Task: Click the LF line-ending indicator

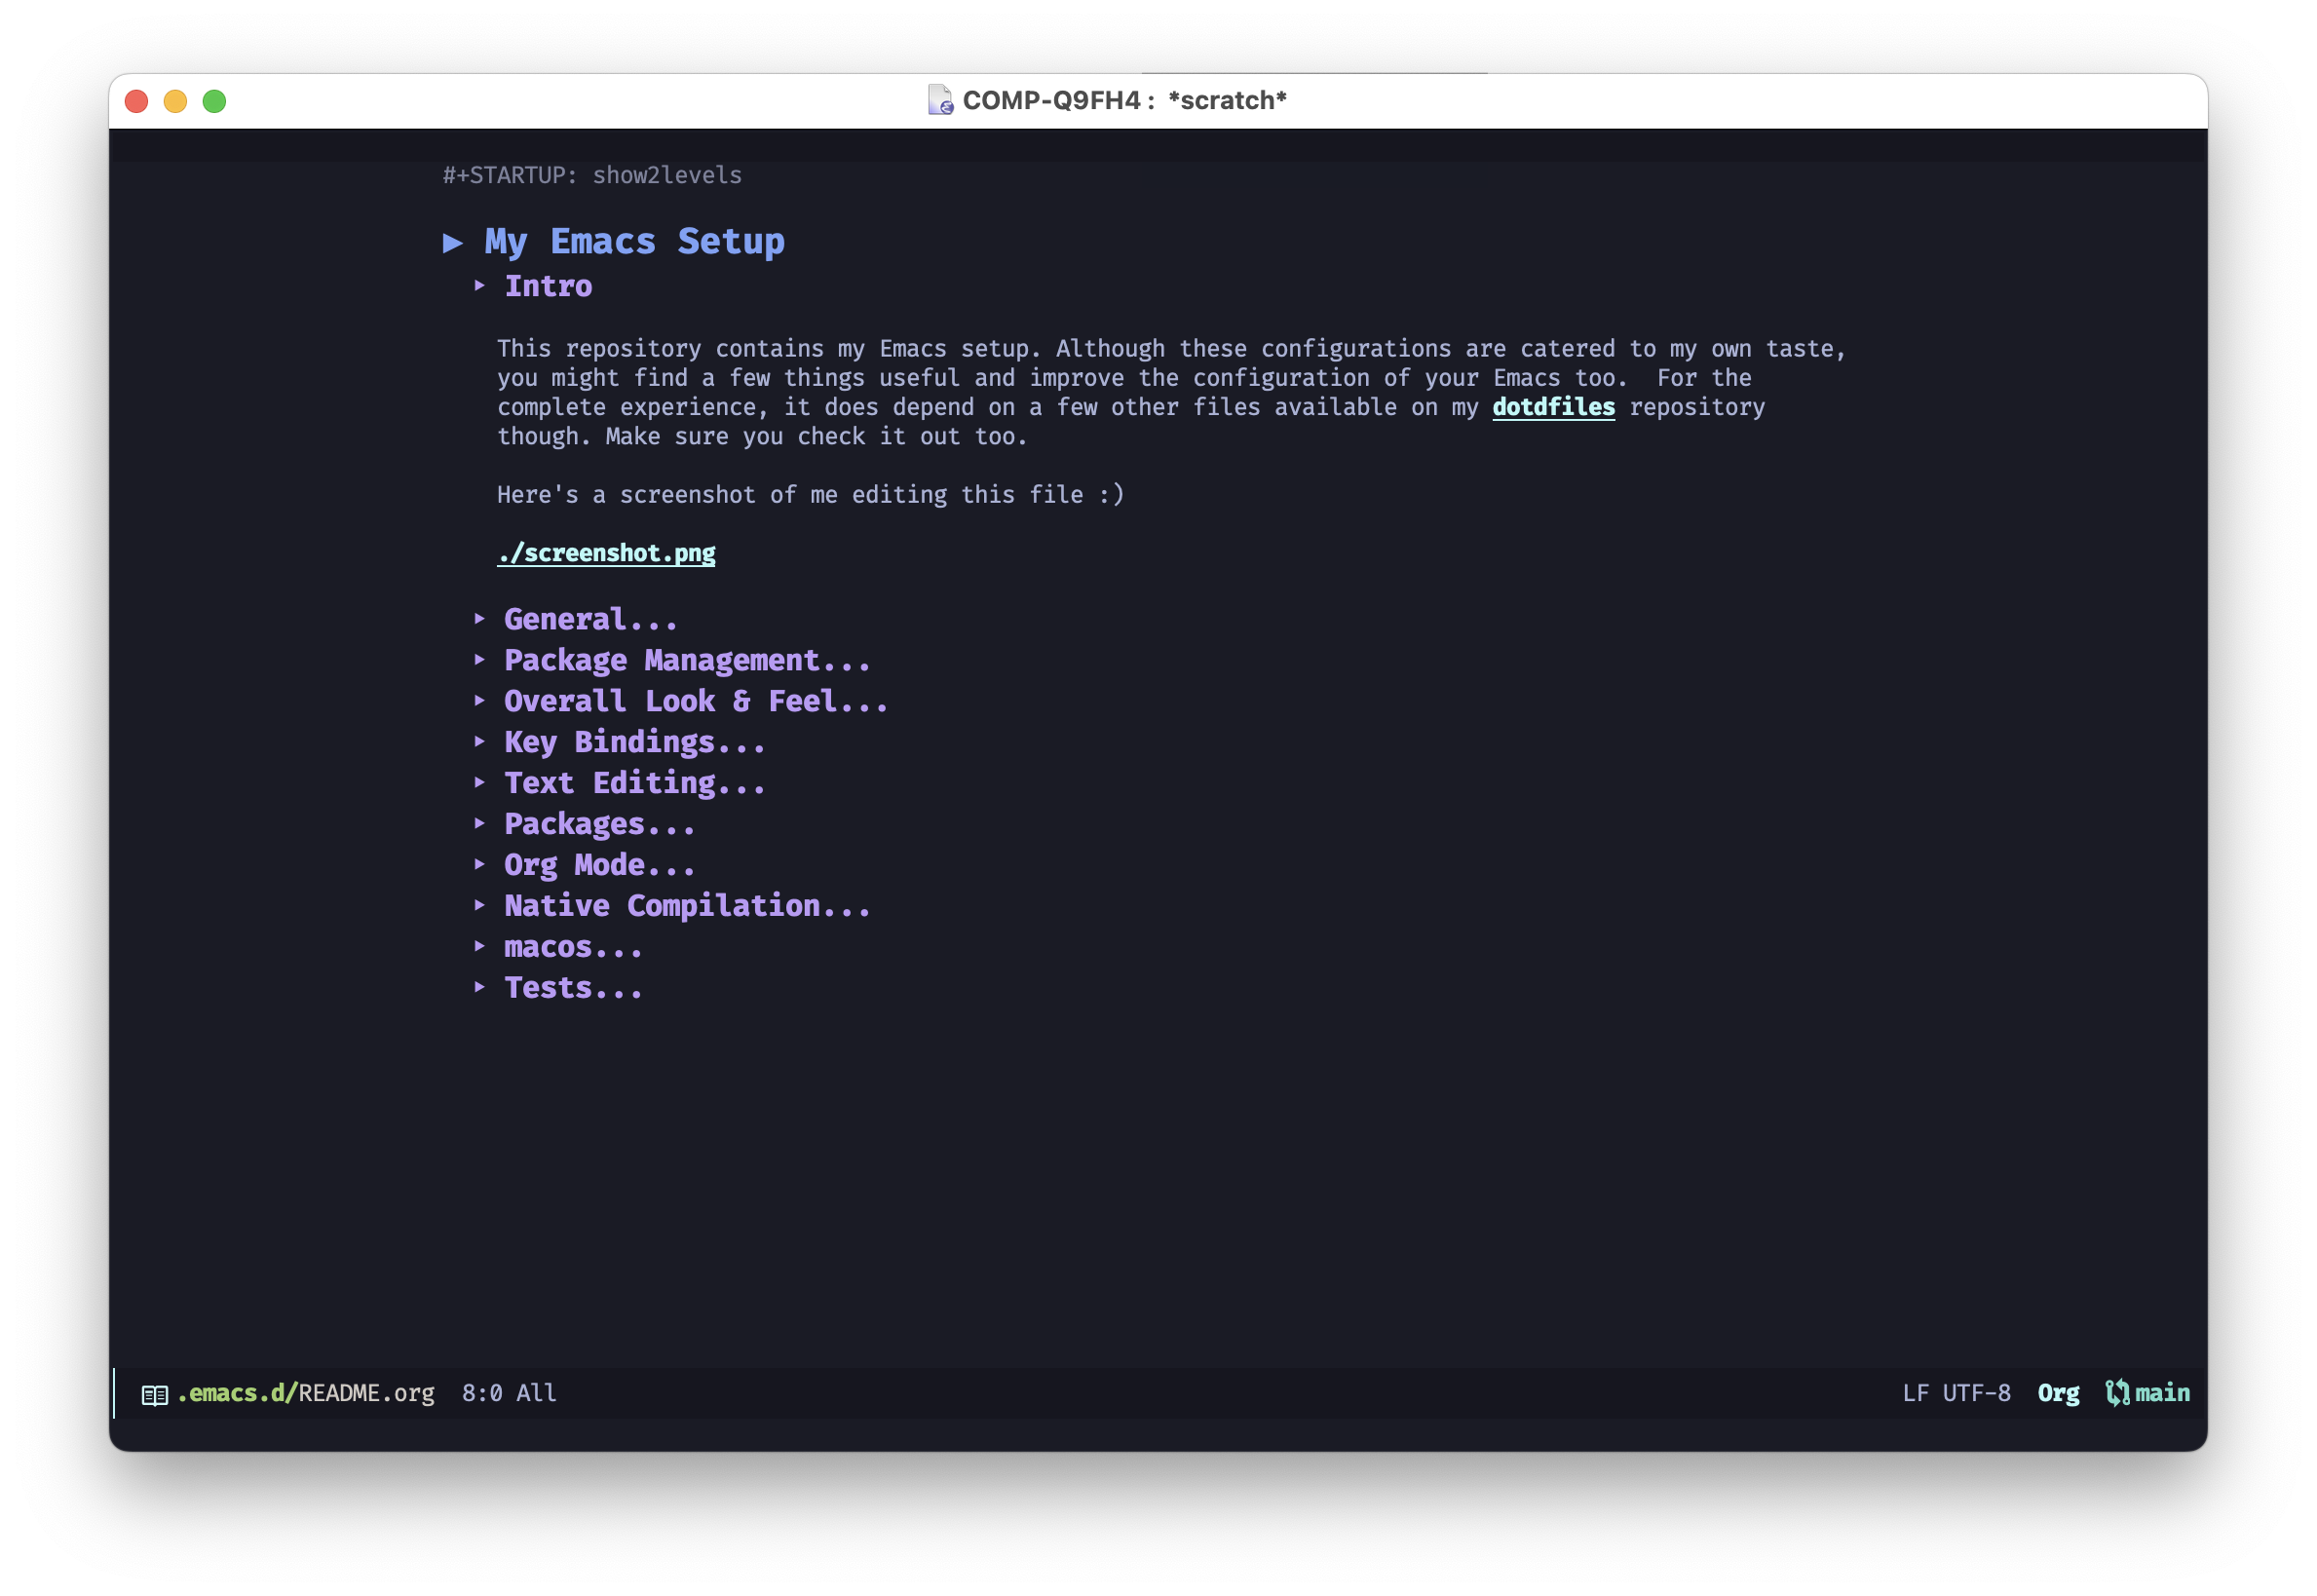Action: (1915, 1393)
